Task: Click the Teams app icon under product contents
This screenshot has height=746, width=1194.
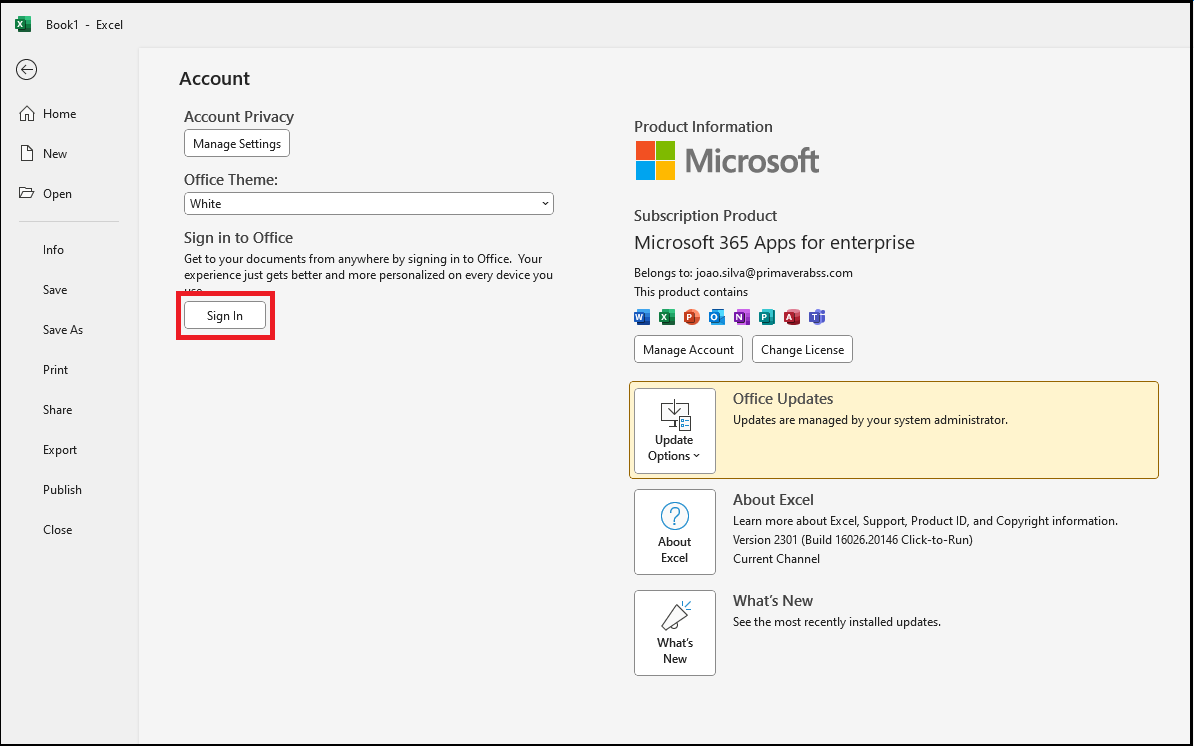Action: 817,317
